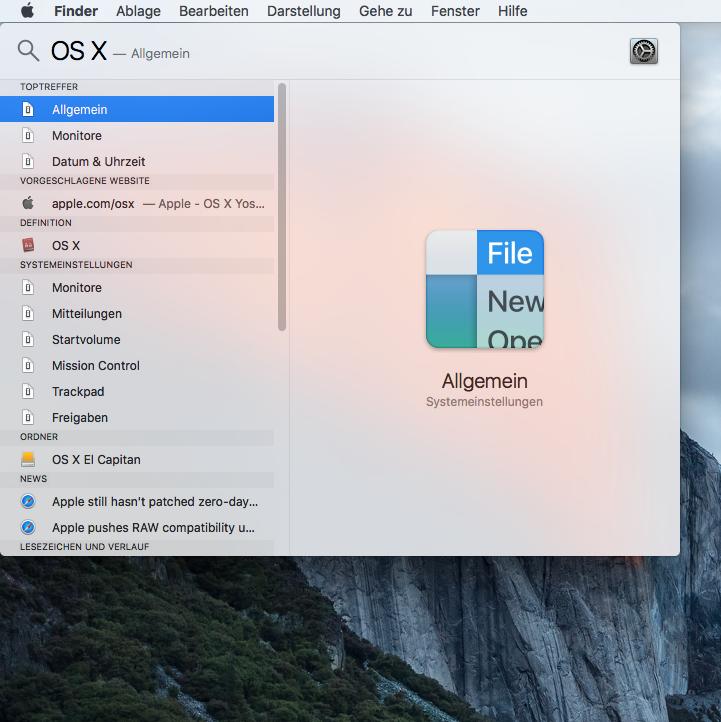Click the icon beside Datum & Uhrzeit

click(x=28, y=162)
